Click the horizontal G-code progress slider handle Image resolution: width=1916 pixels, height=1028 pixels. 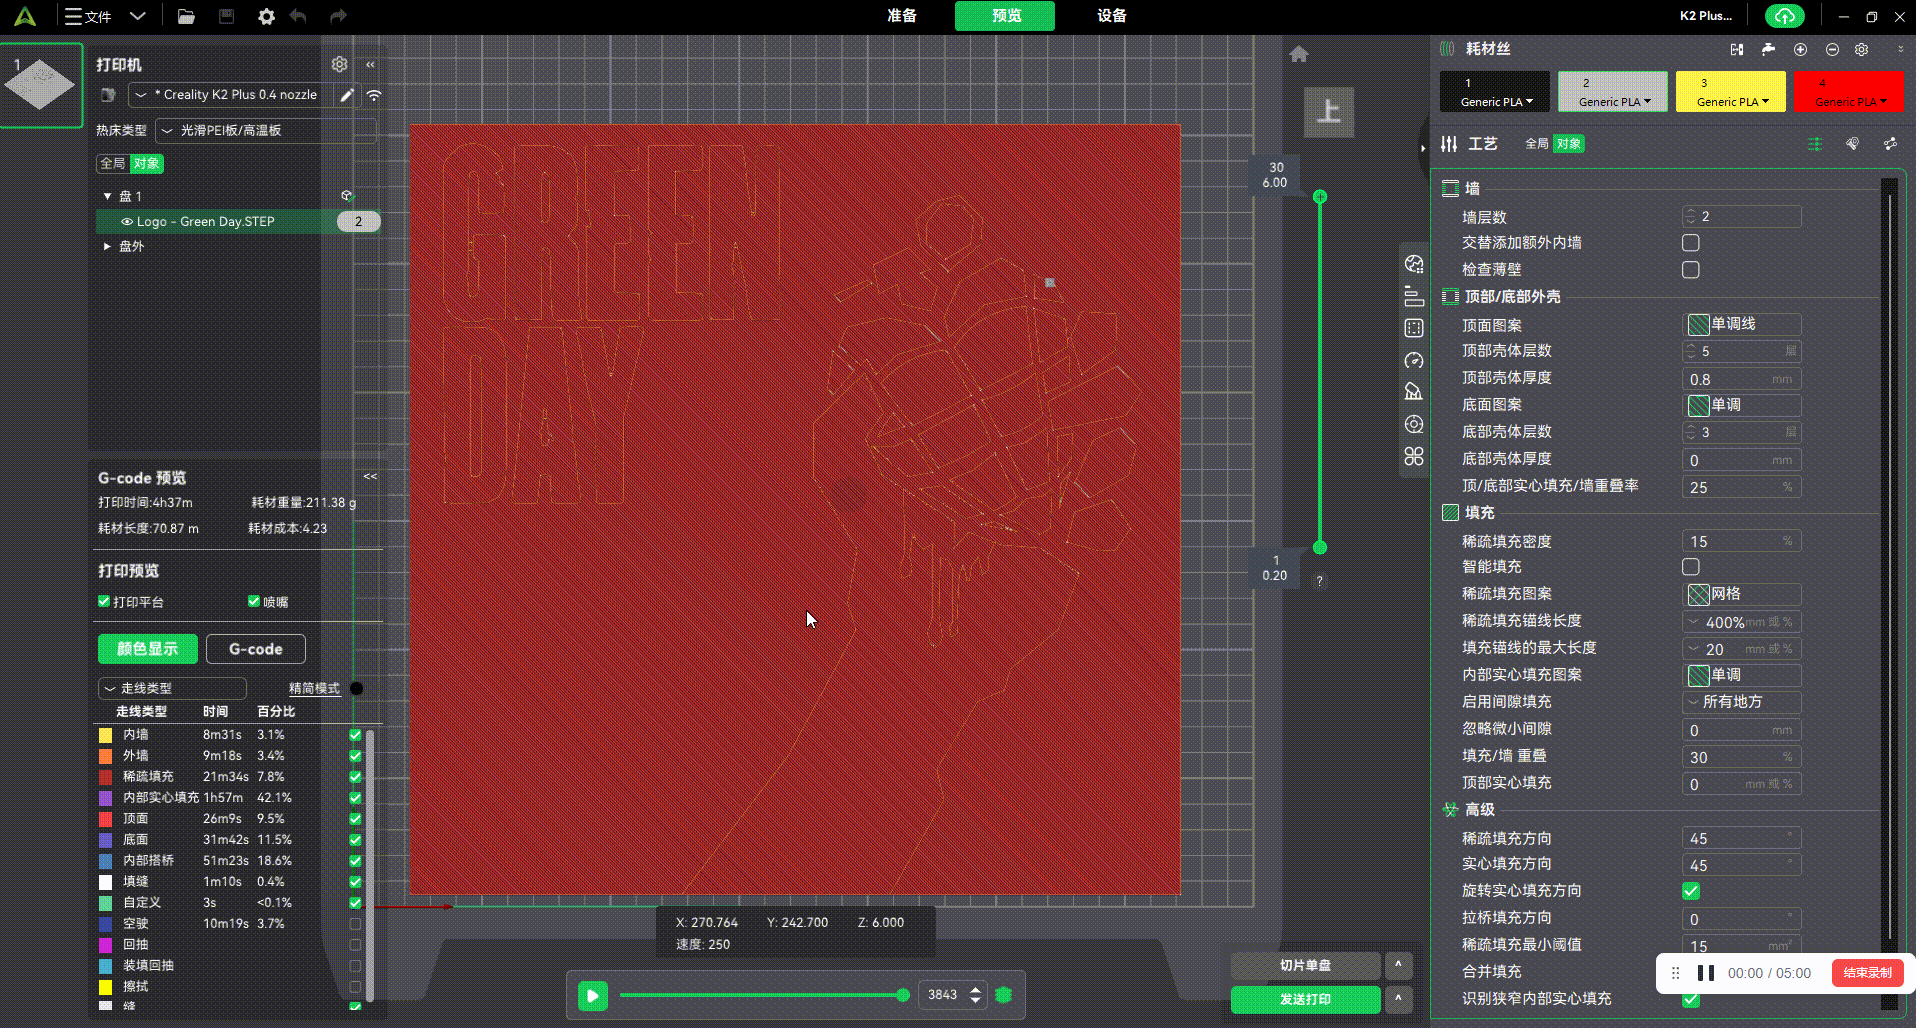click(903, 995)
